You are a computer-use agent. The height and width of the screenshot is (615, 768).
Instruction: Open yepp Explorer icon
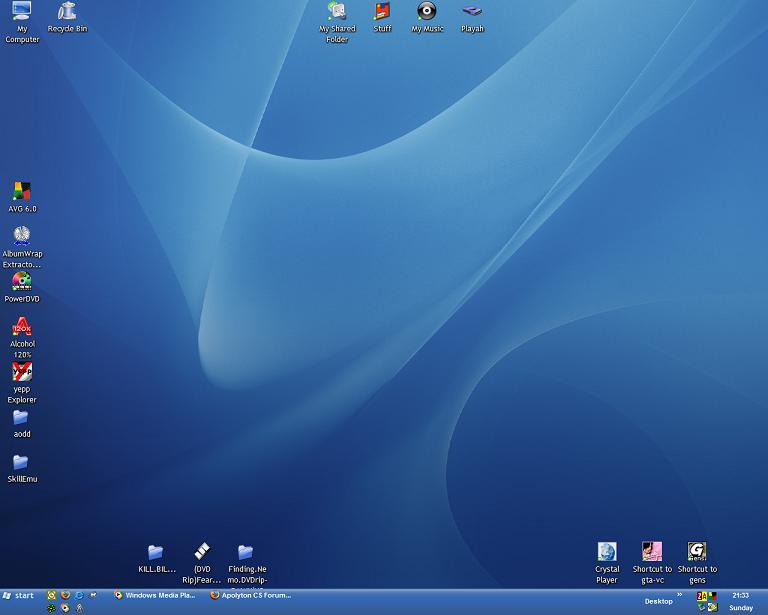[22, 373]
